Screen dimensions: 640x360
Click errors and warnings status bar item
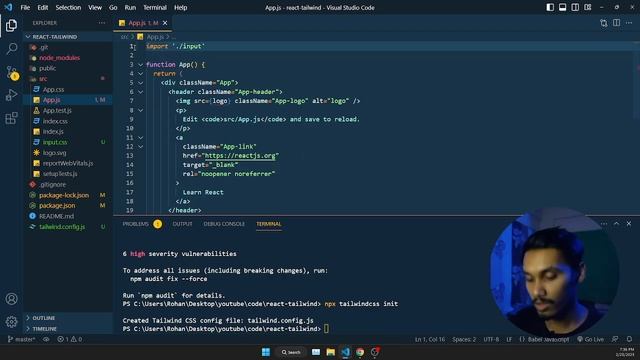(69, 339)
